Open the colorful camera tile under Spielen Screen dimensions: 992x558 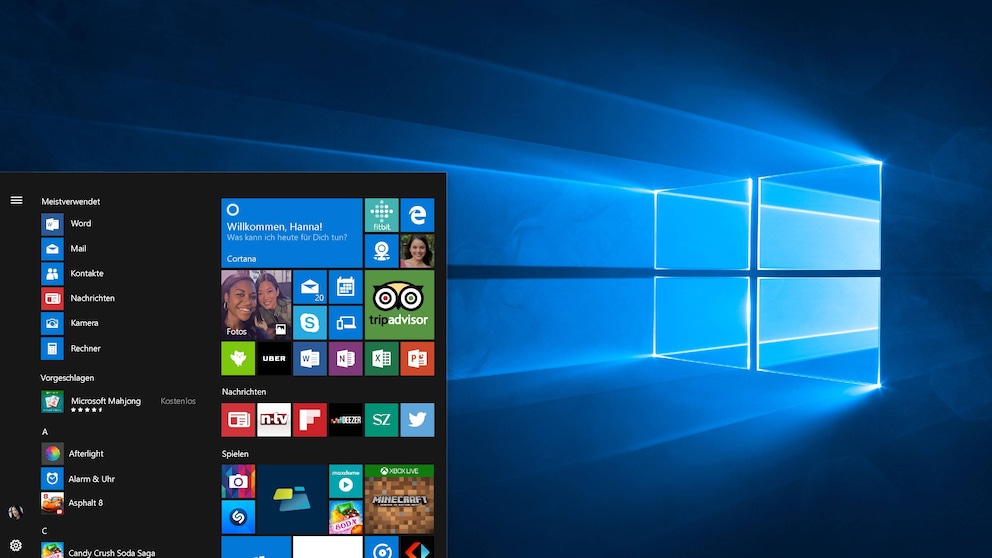tap(238, 481)
